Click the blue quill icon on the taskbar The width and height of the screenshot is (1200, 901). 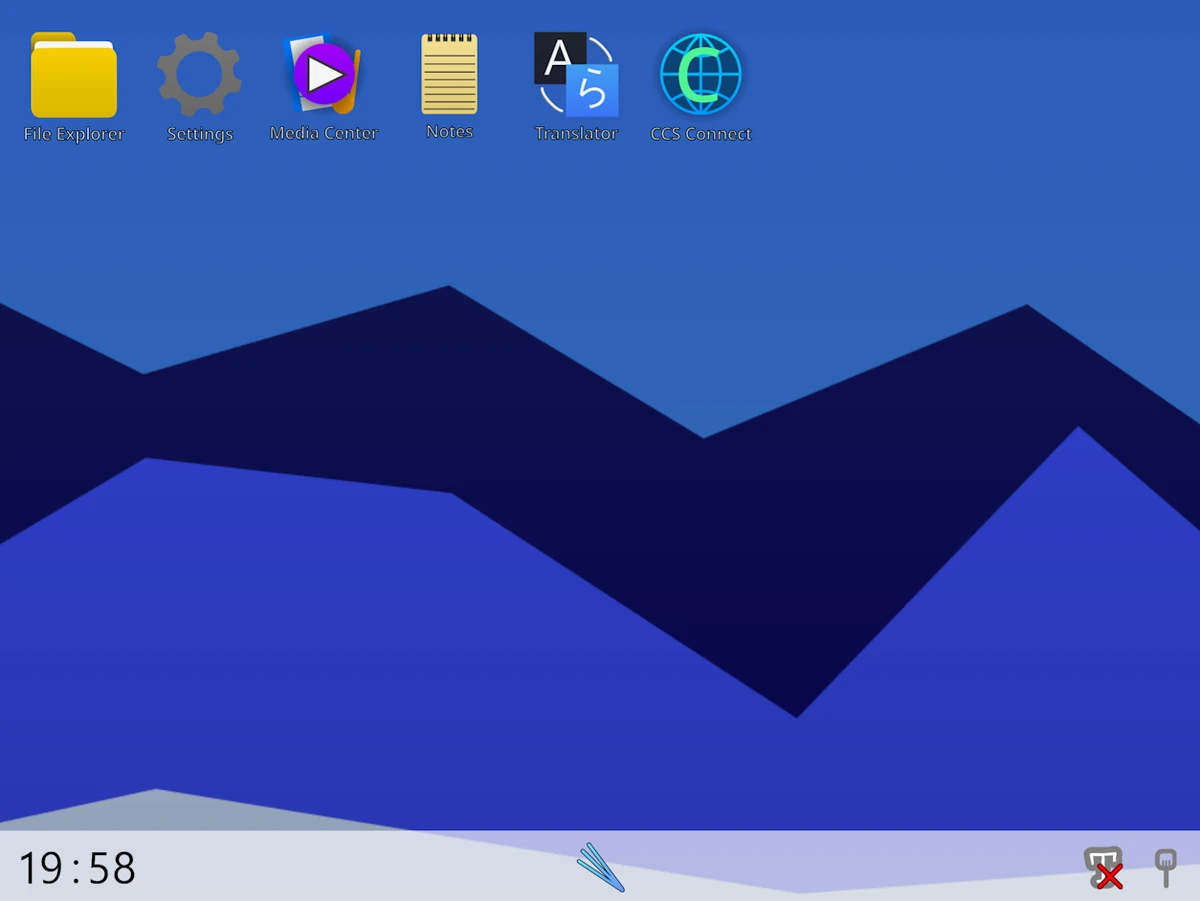coord(600,868)
